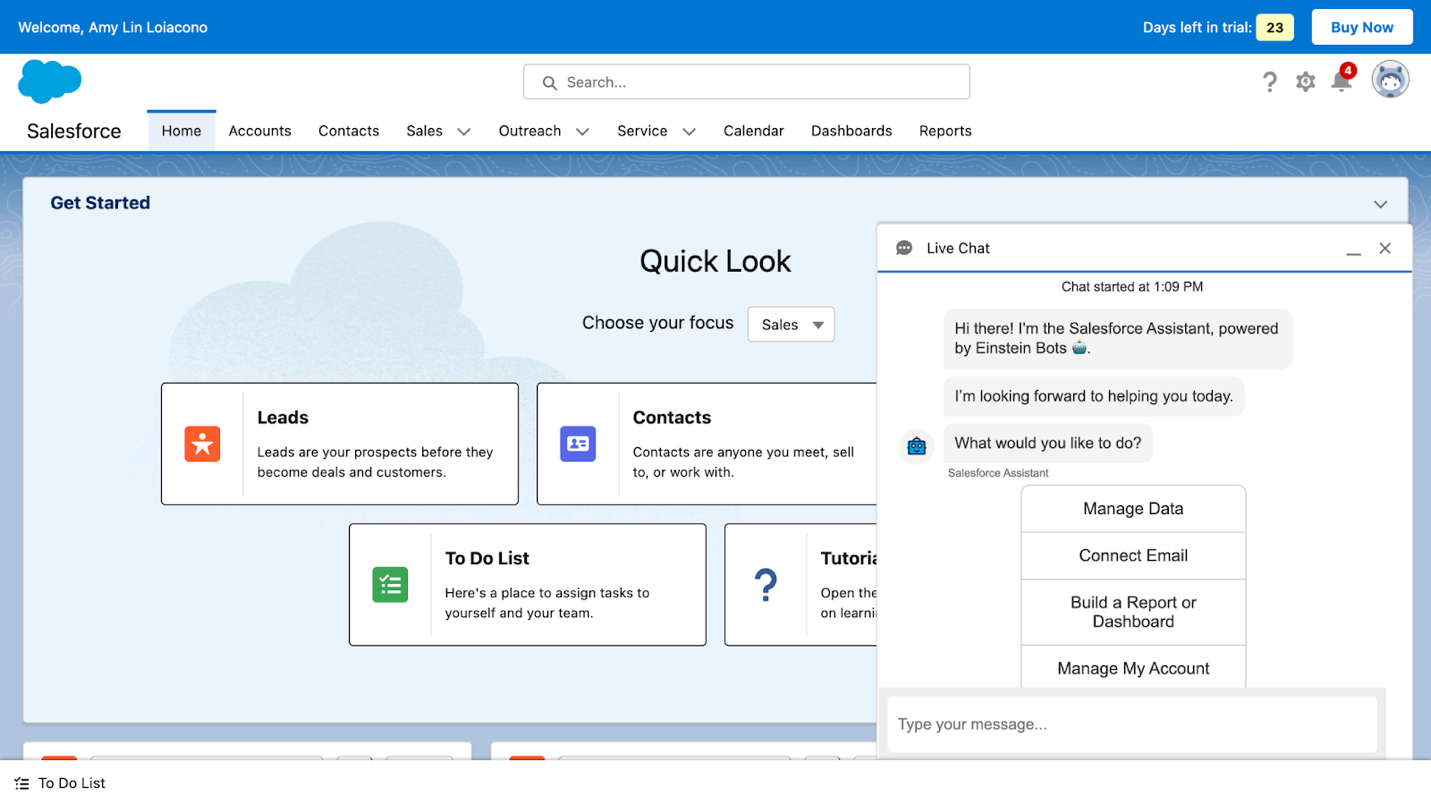Open the Choose your focus Sales dropdown
The width and height of the screenshot is (1431, 805).
[x=791, y=324]
